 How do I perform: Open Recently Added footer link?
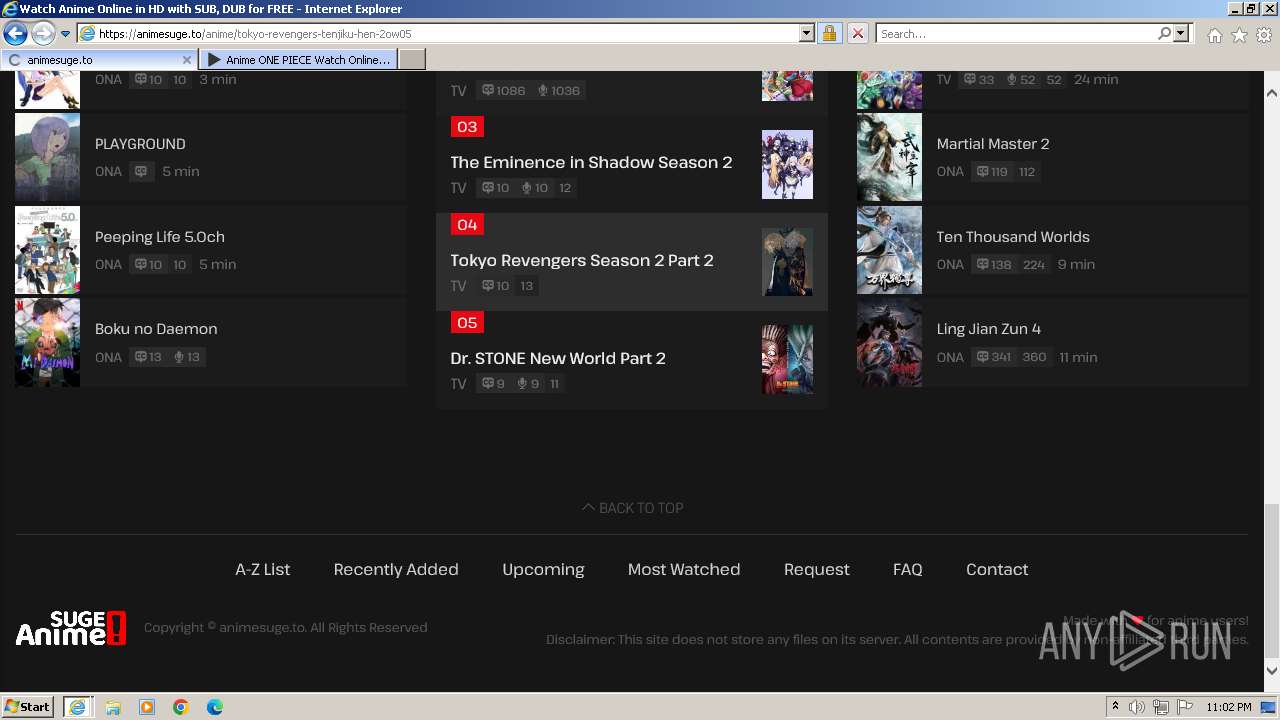pyautogui.click(x=396, y=569)
